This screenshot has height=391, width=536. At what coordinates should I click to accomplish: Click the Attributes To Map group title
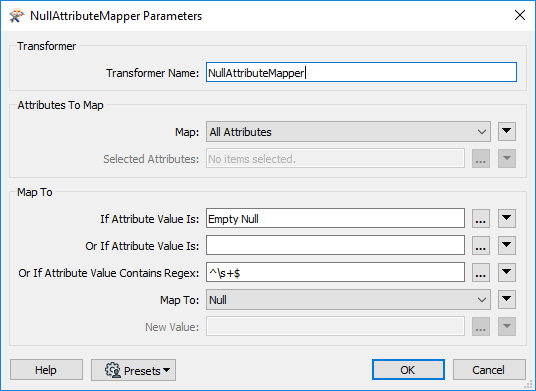[x=61, y=105]
